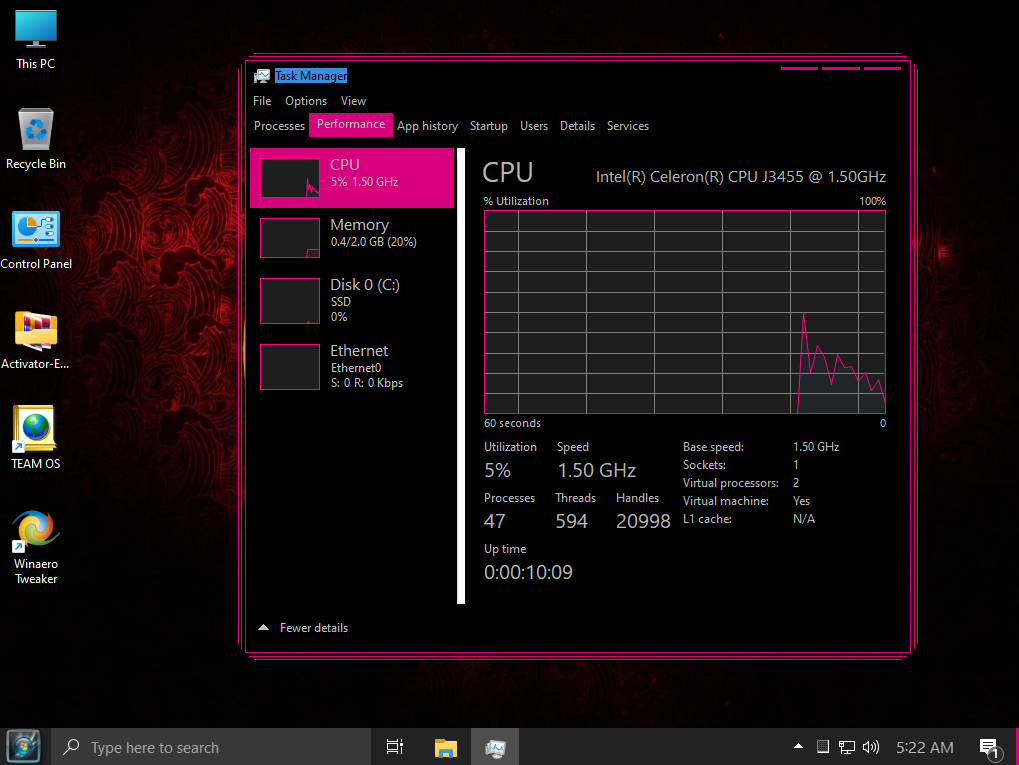Click the performance list scrollbar
The image size is (1019, 765).
(x=461, y=376)
